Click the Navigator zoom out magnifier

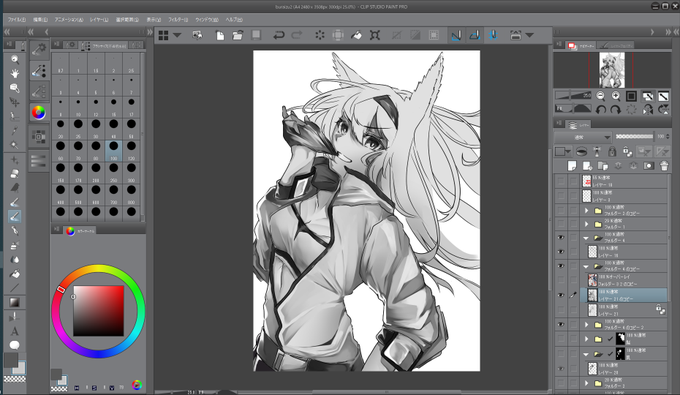(601, 96)
